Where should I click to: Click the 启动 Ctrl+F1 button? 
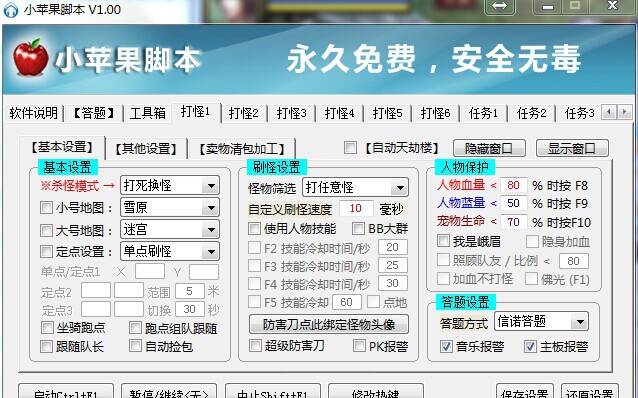(x=66, y=391)
